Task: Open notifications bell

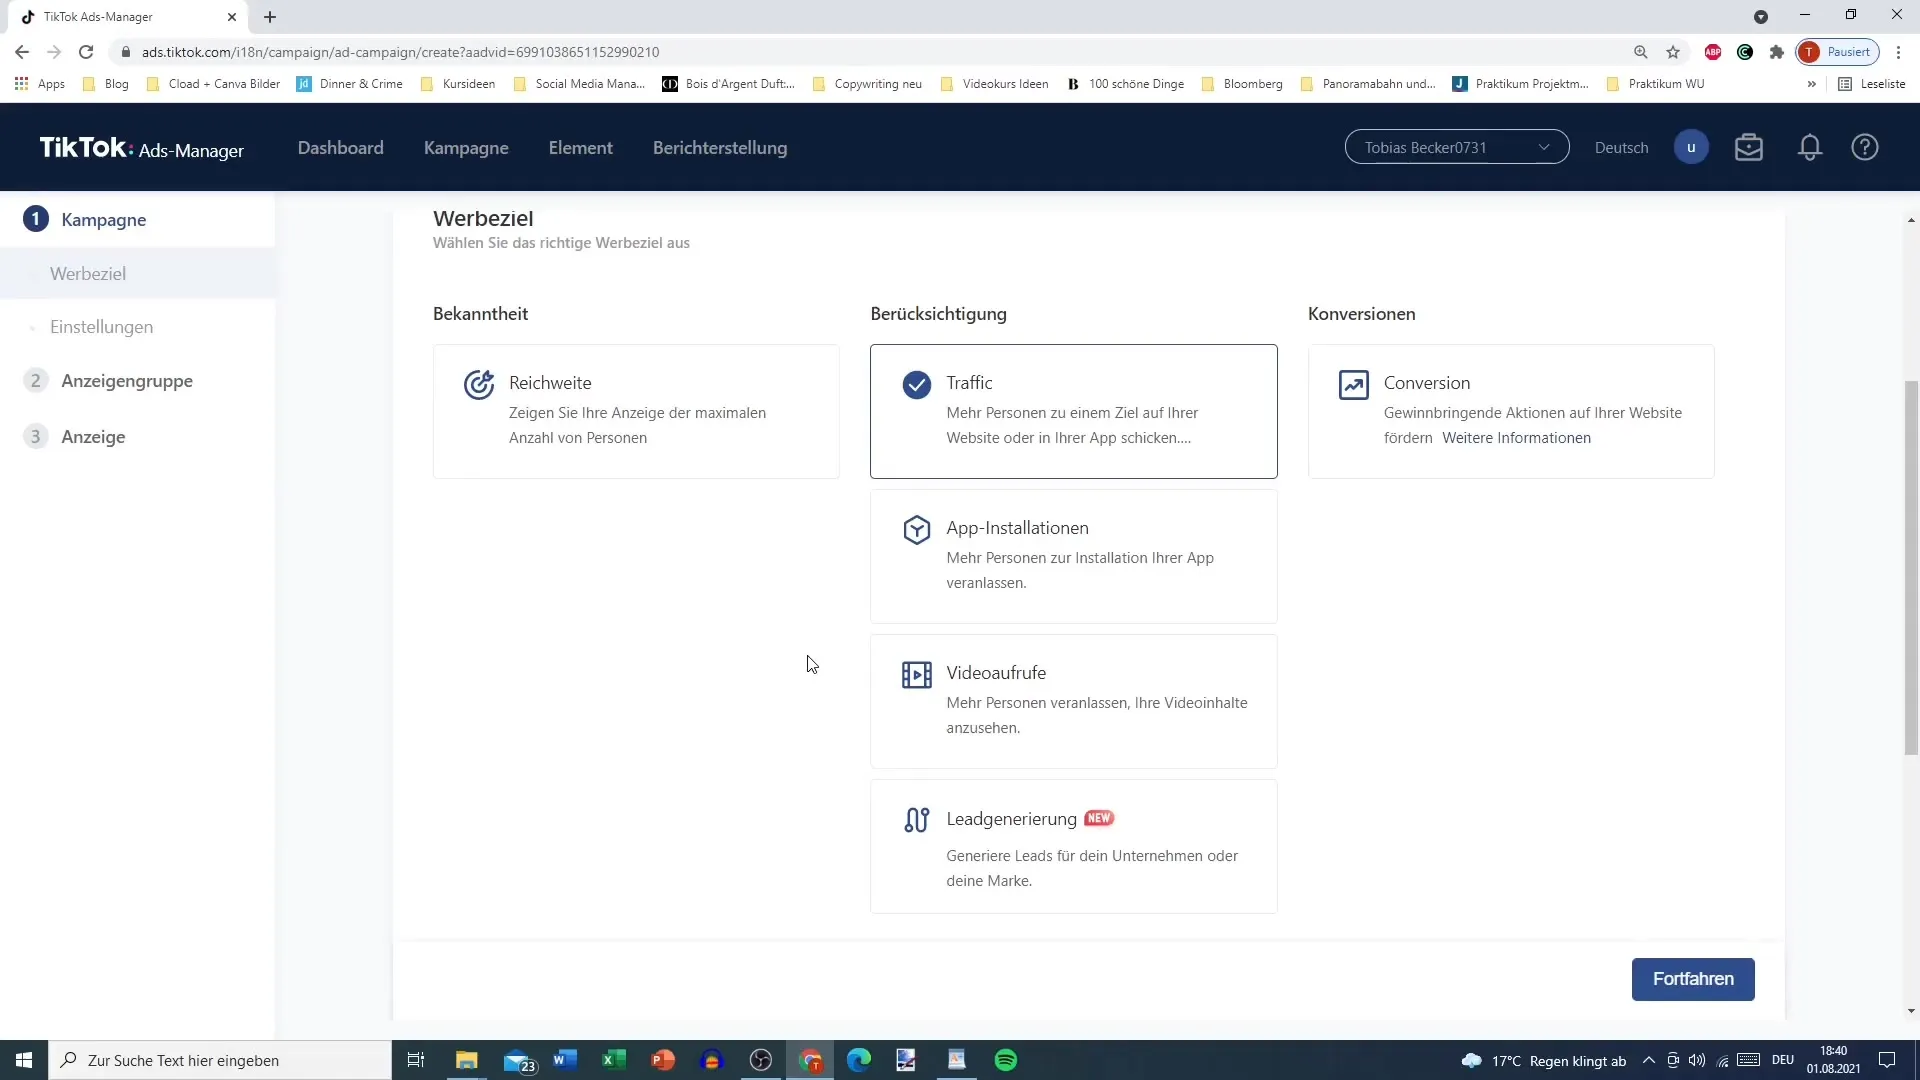Action: 1809,147
